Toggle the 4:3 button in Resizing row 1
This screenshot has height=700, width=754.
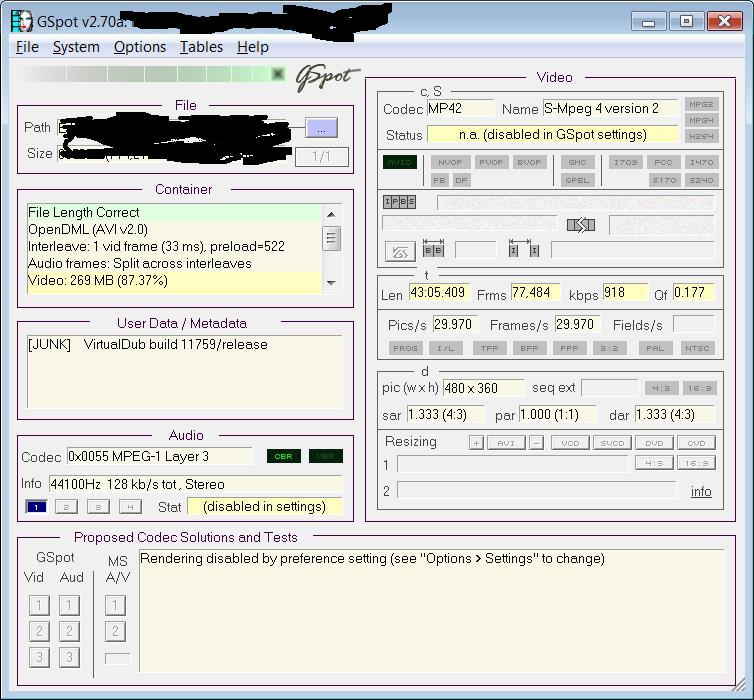[x=654, y=463]
